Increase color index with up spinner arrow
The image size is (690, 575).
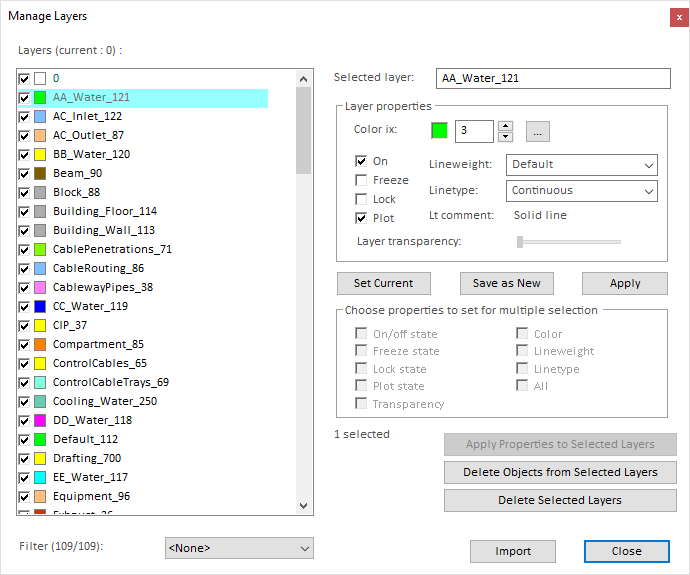tap(505, 126)
